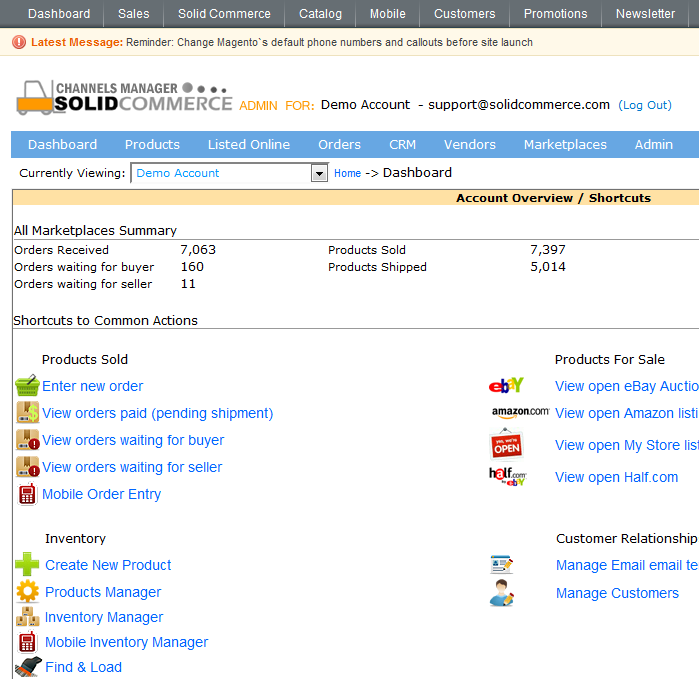699x679 pixels.
Task: Open Manage Email templates link
Action: point(627,565)
